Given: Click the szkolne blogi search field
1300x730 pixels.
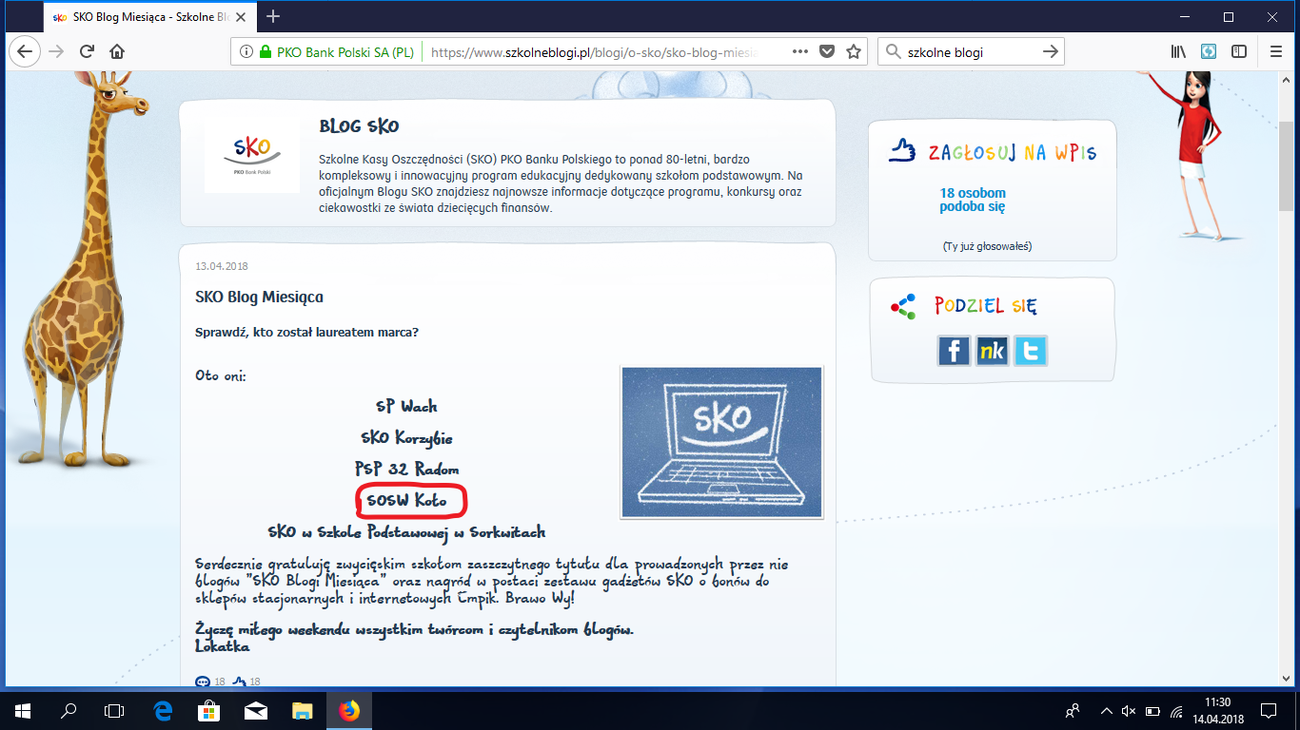Looking at the screenshot, I should pyautogui.click(x=970, y=52).
